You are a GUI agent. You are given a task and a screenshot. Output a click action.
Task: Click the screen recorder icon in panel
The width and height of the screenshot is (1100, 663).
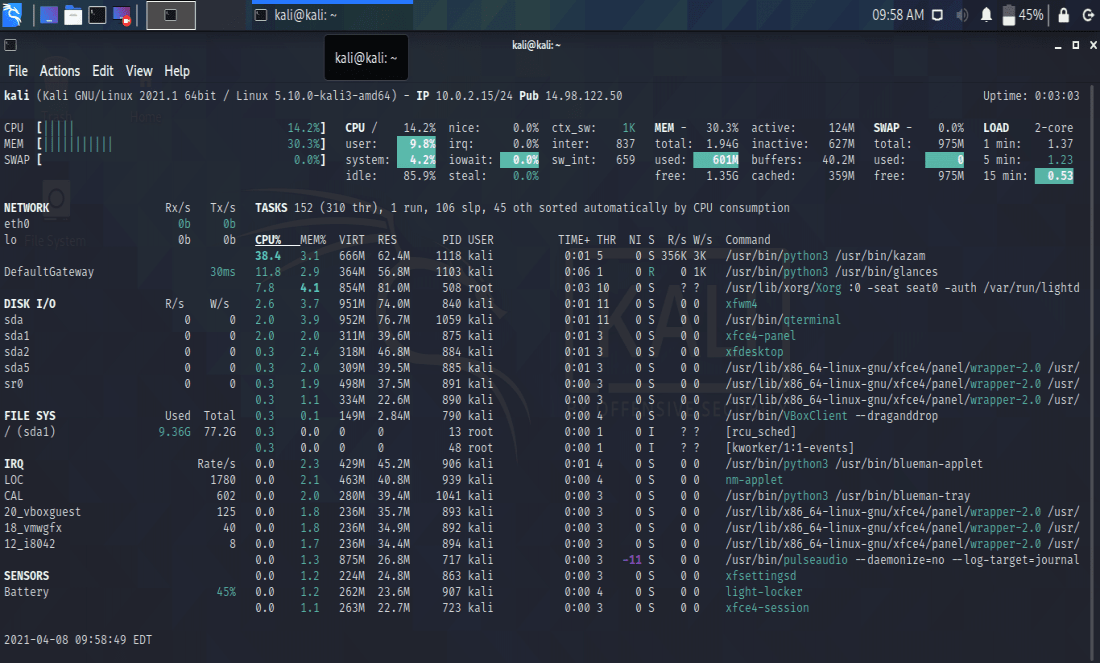coord(122,15)
